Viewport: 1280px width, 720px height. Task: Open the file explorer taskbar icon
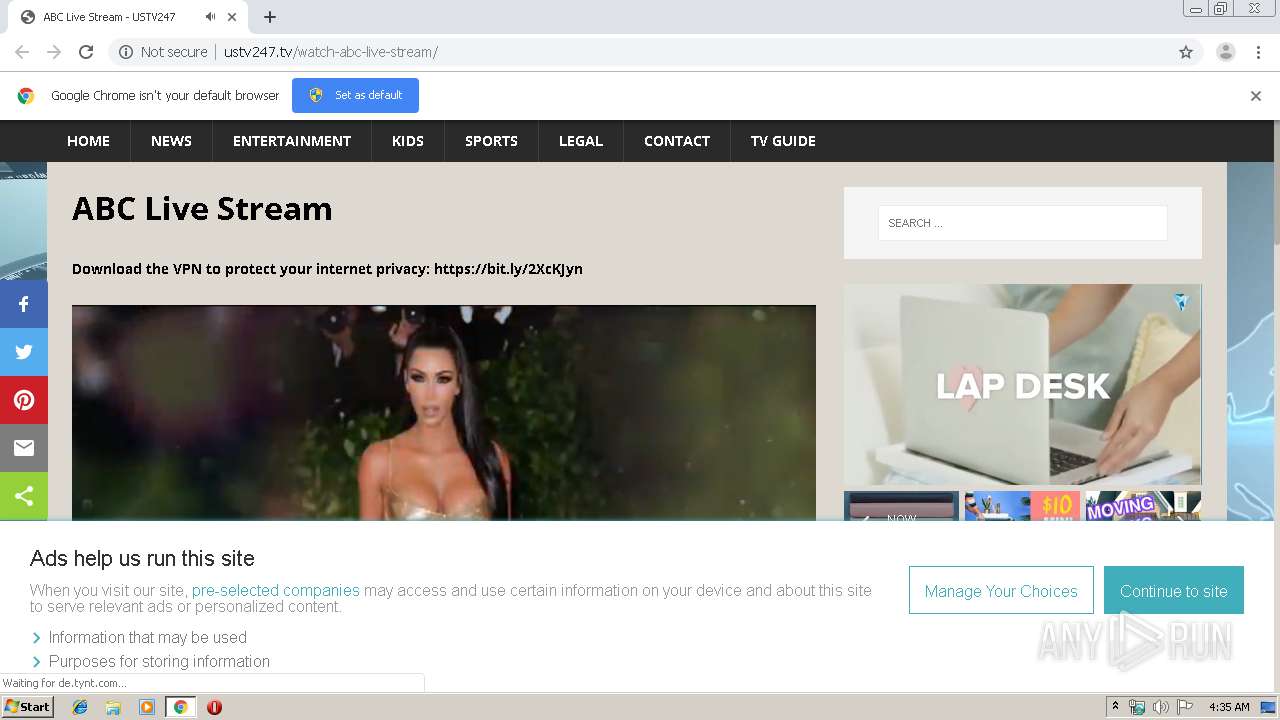[113, 707]
